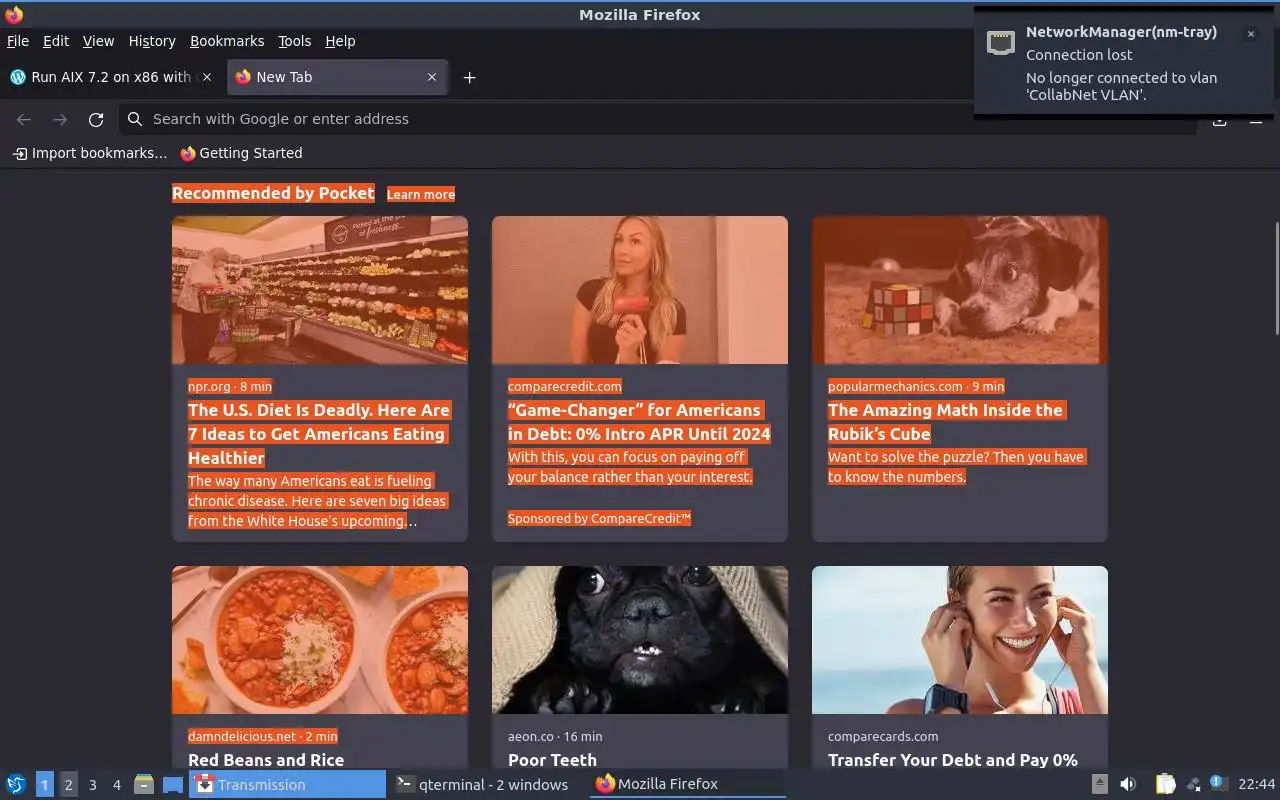Select the New Tab tab
Screen dimensions: 1280x800
tap(337, 77)
